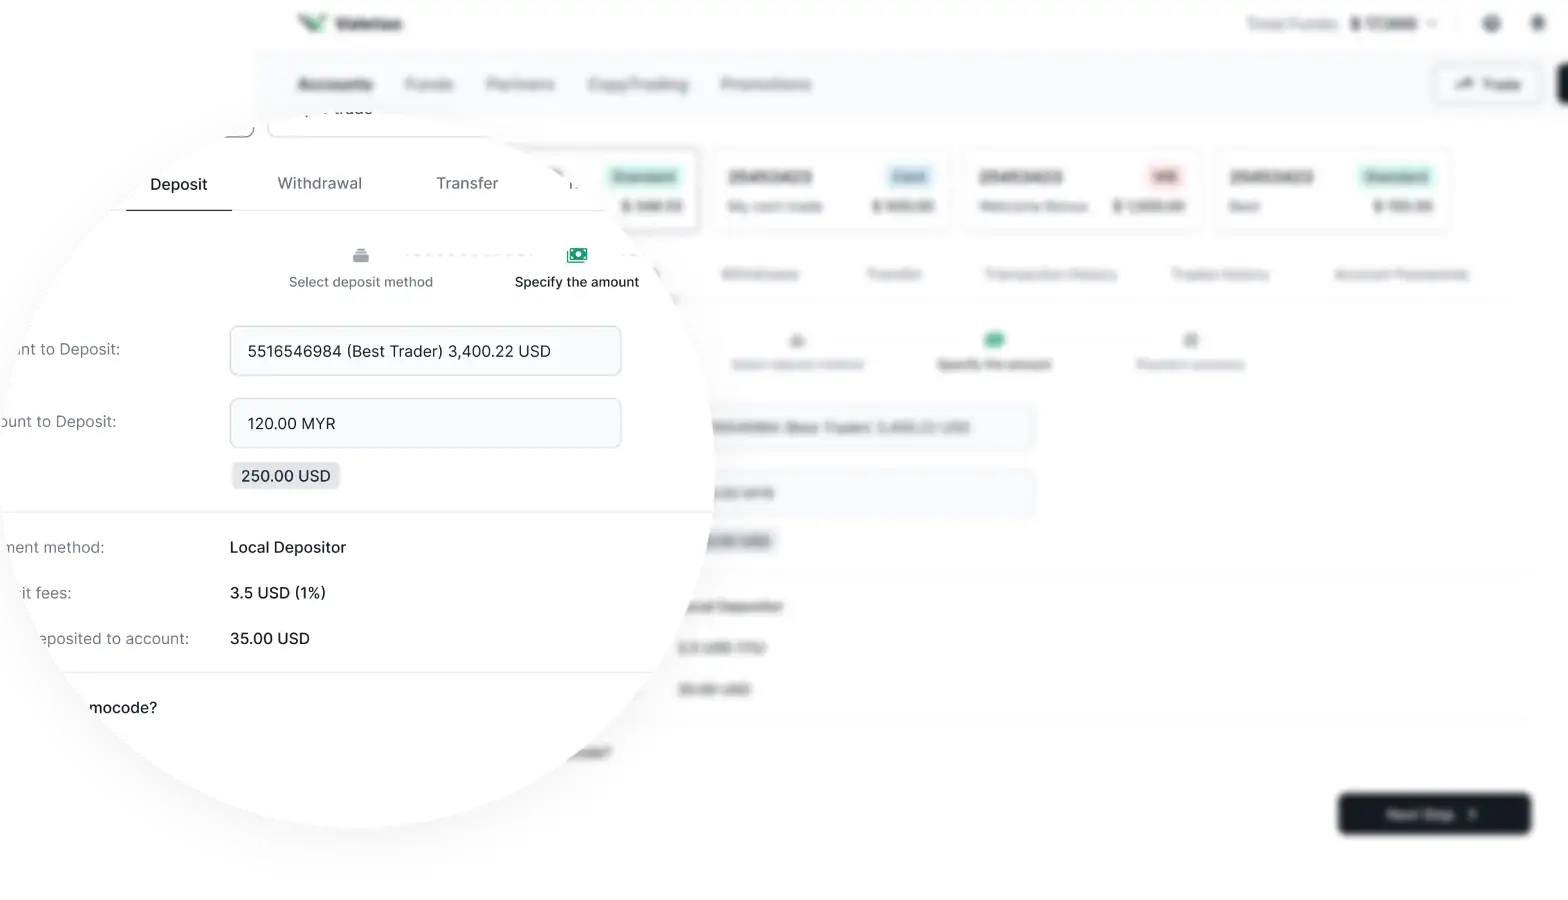
Task: Open the Promotions menu item
Action: pos(765,84)
